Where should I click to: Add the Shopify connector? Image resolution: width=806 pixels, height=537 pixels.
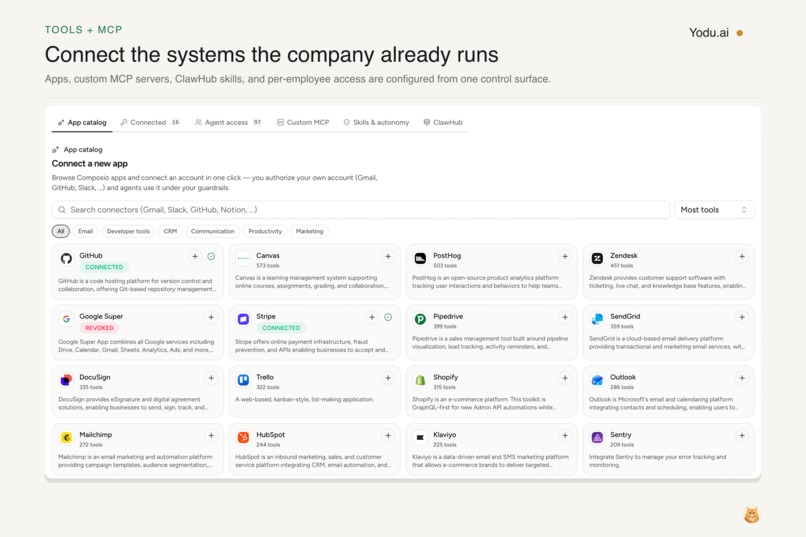(565, 378)
